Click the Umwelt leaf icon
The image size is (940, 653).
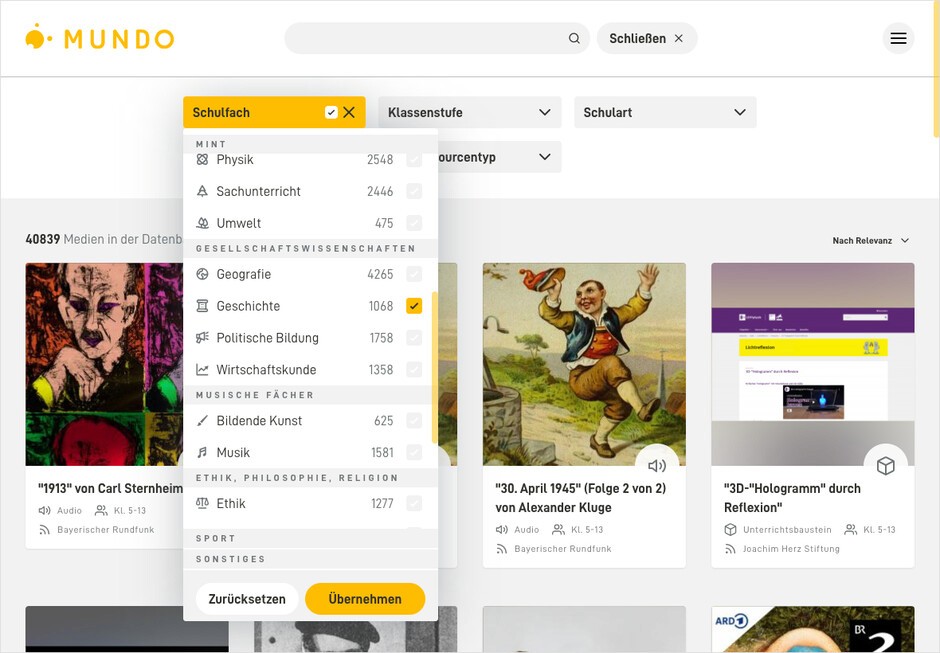[x=203, y=223]
